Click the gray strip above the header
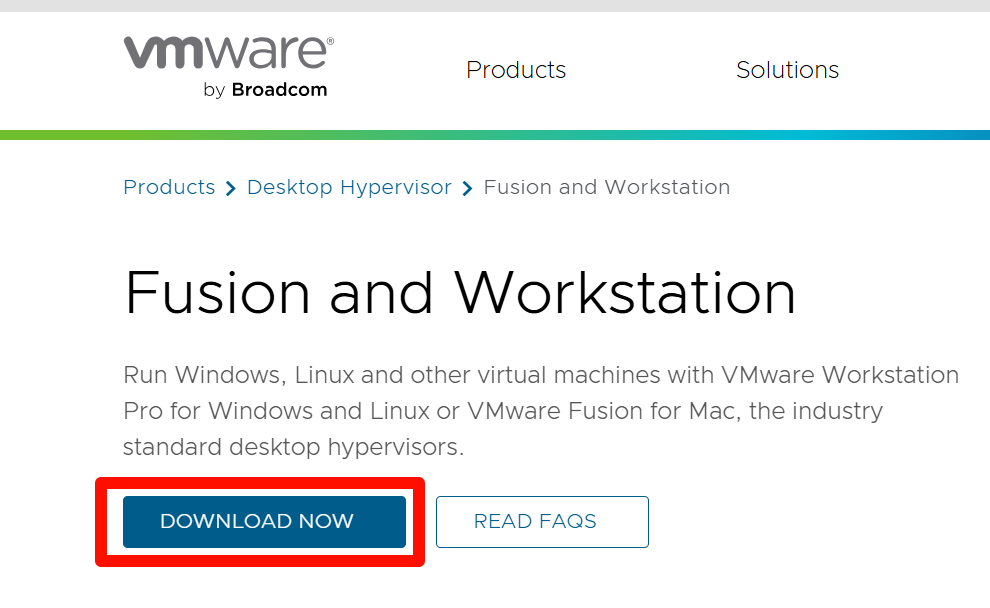The image size is (990, 608). [495, 6]
